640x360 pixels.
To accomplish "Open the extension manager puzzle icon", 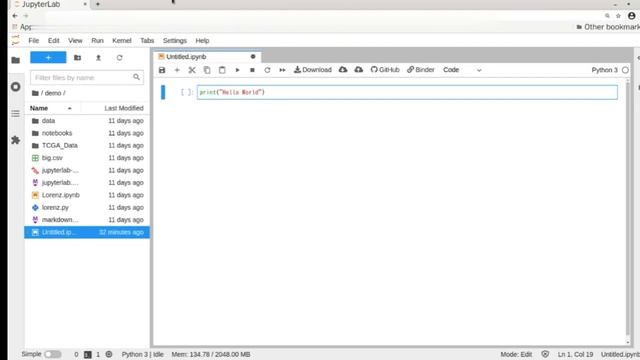I will click(16, 140).
